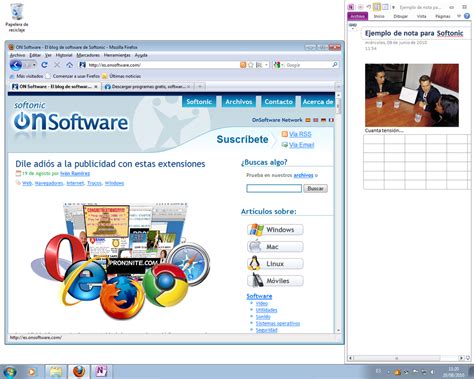The image size is (474, 379).
Task: Click the blog search text field
Action: click(274, 189)
